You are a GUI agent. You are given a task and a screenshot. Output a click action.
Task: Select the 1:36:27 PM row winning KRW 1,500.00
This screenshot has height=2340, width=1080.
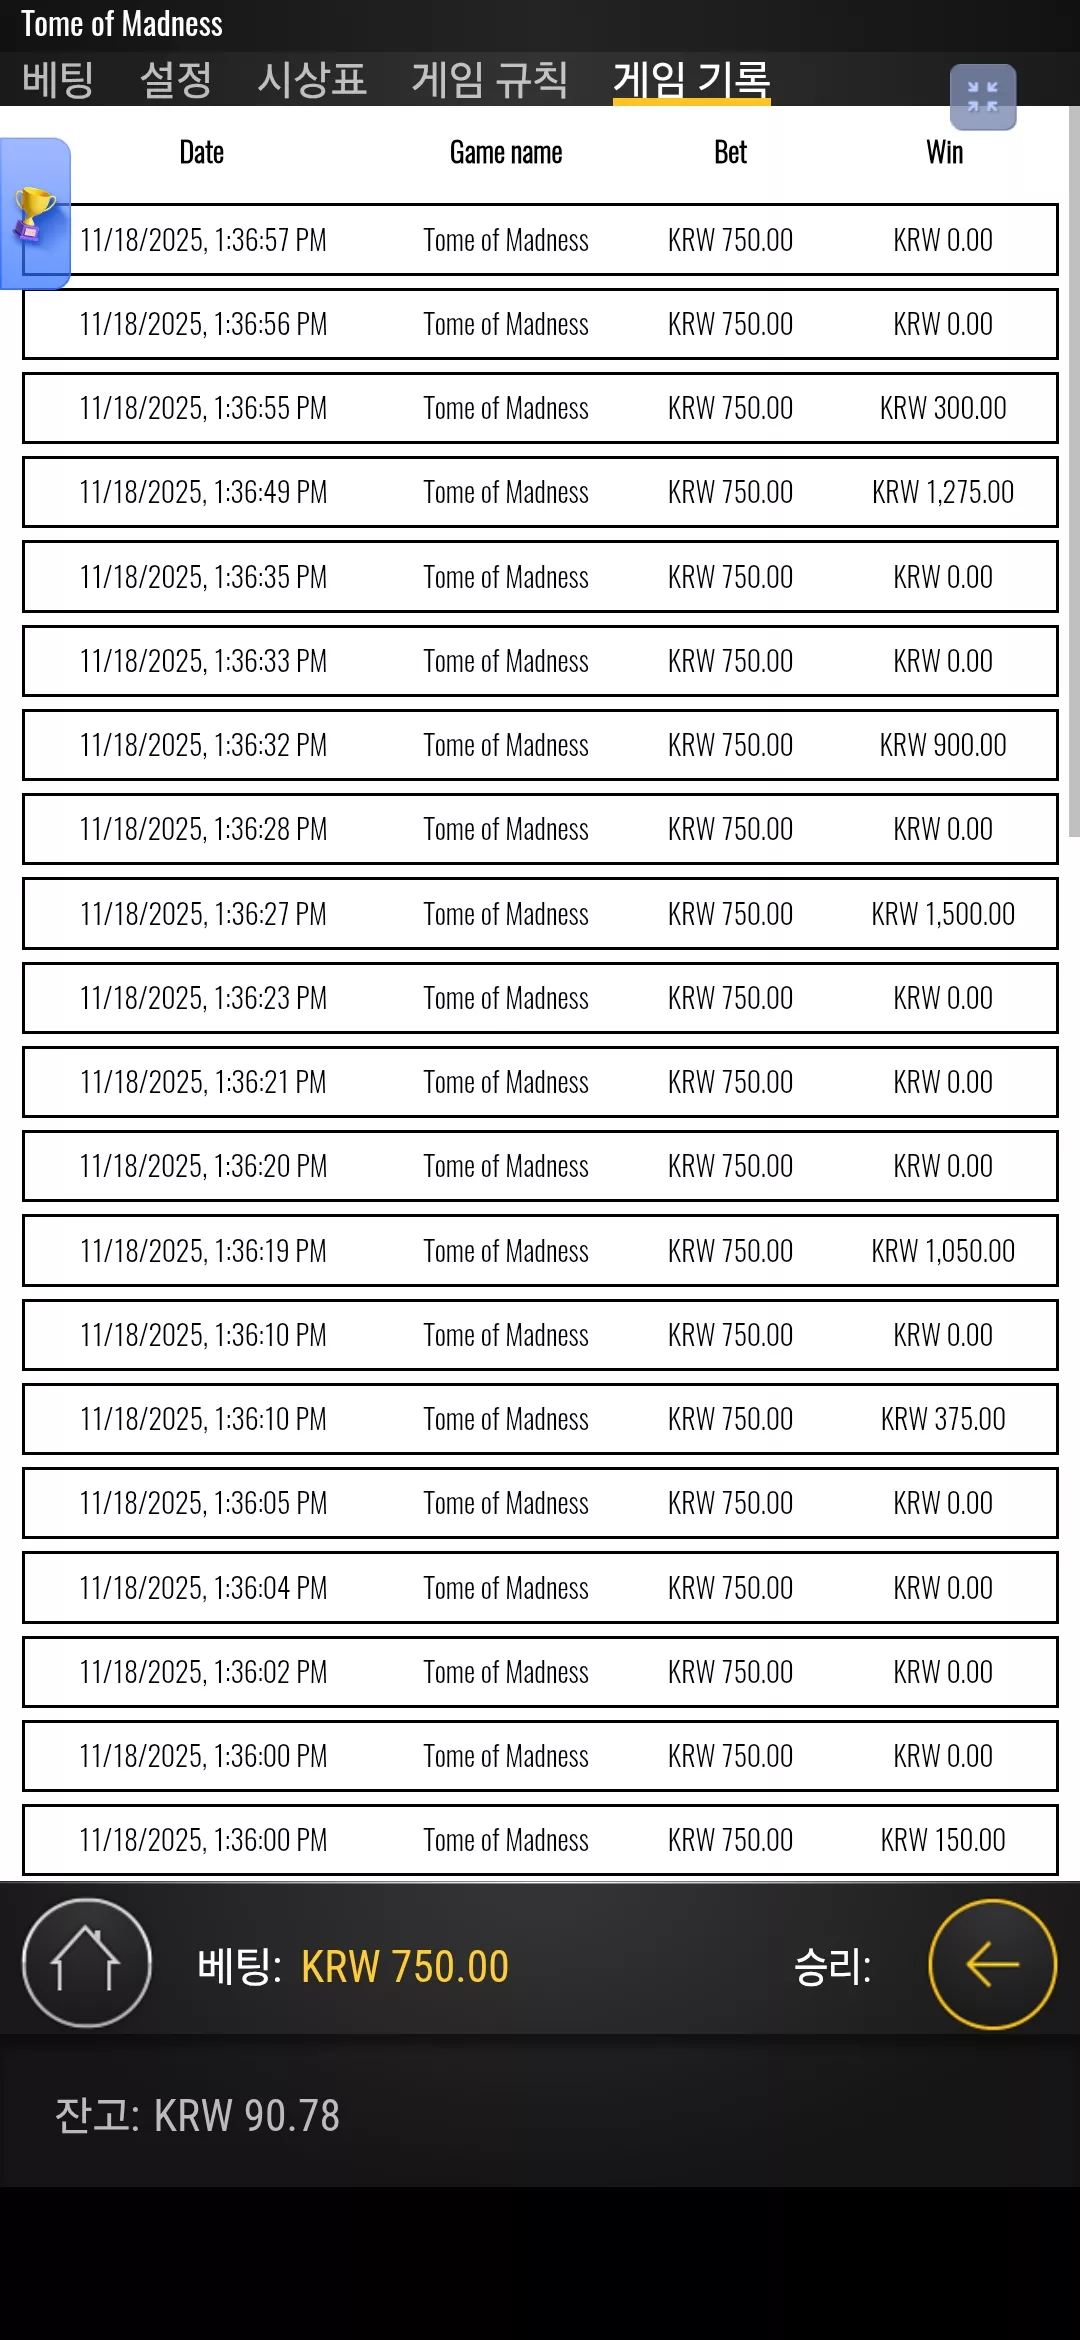click(x=540, y=913)
